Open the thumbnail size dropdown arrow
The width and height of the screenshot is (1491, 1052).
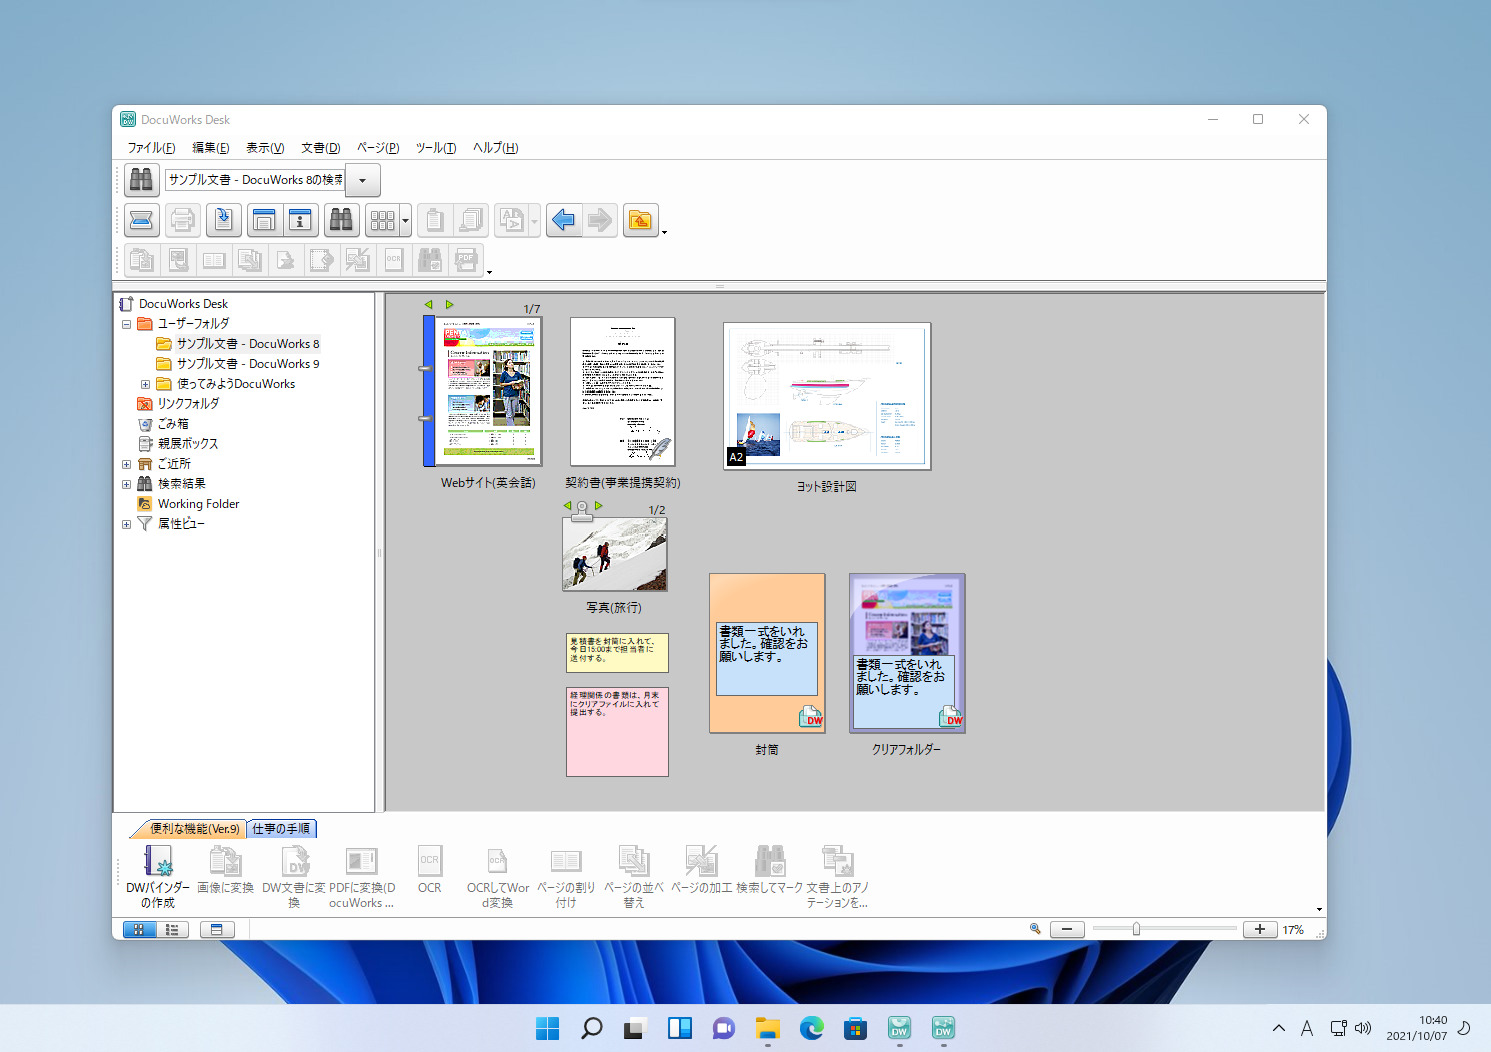click(x=404, y=220)
